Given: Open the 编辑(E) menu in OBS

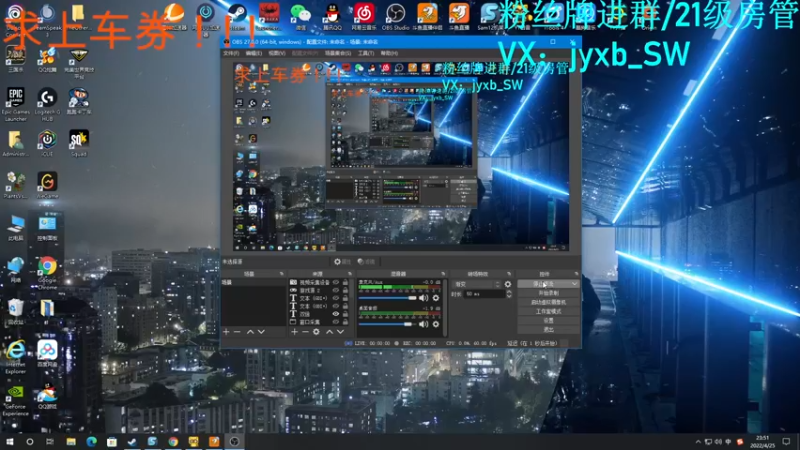Looking at the screenshot, I should pyautogui.click(x=254, y=53).
